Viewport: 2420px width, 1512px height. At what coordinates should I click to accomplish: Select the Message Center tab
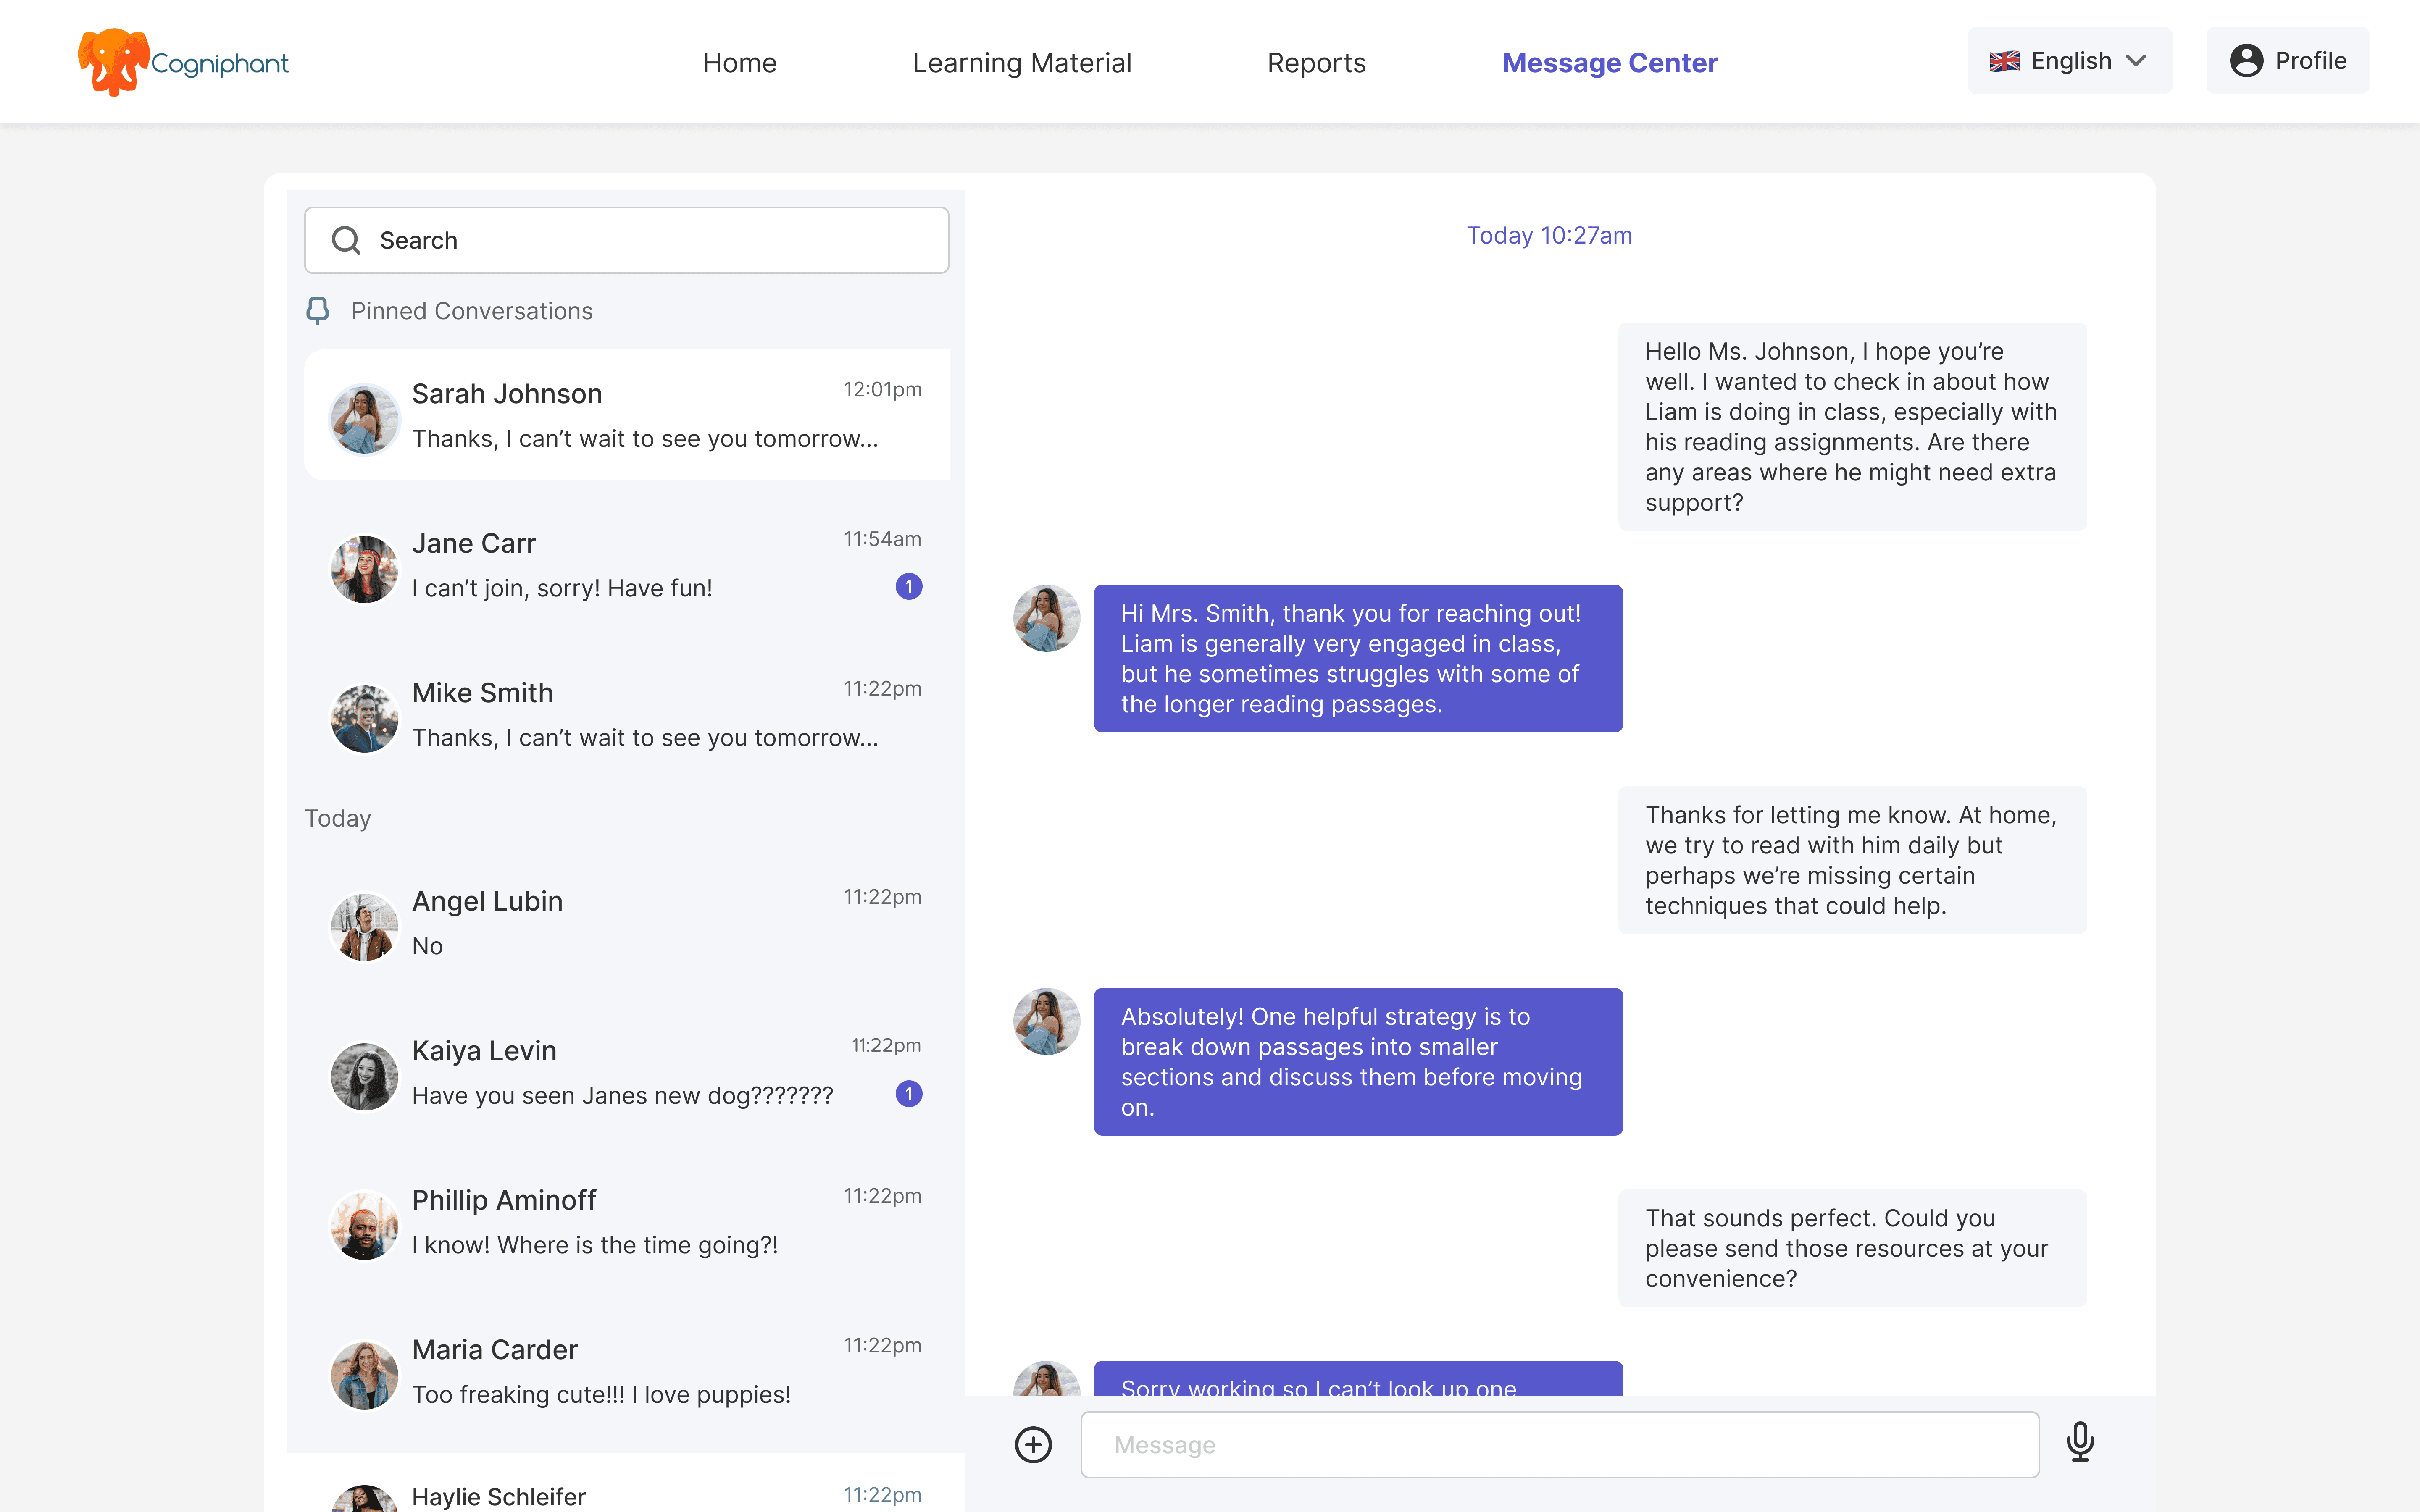click(1609, 63)
